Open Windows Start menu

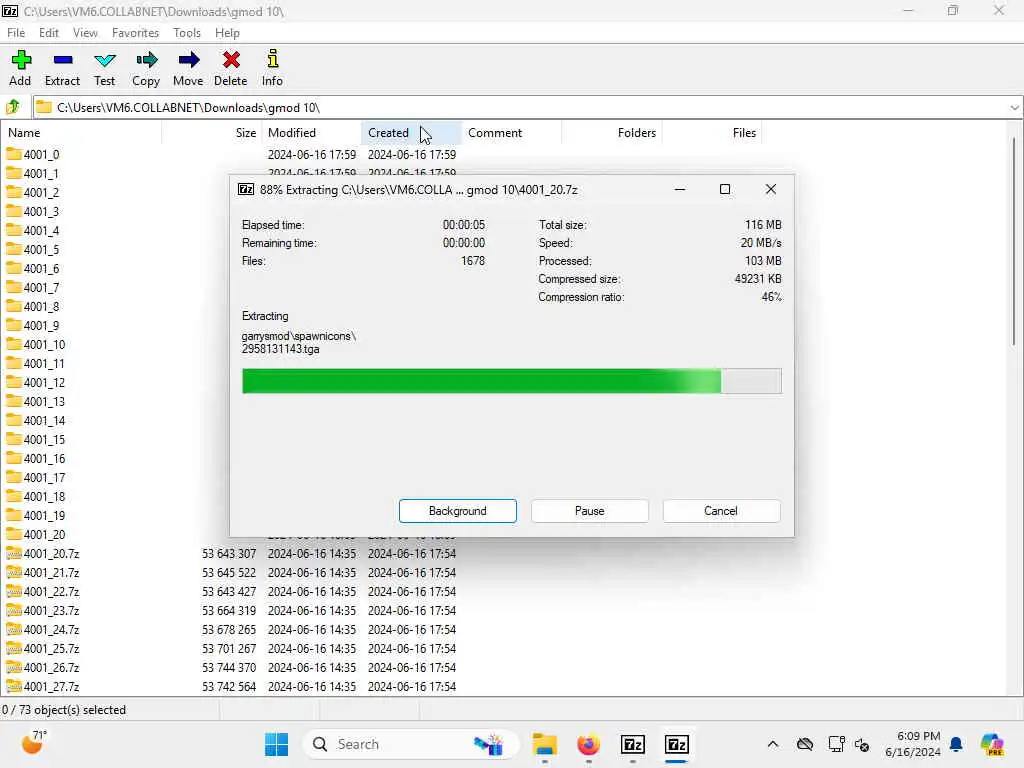(276, 744)
